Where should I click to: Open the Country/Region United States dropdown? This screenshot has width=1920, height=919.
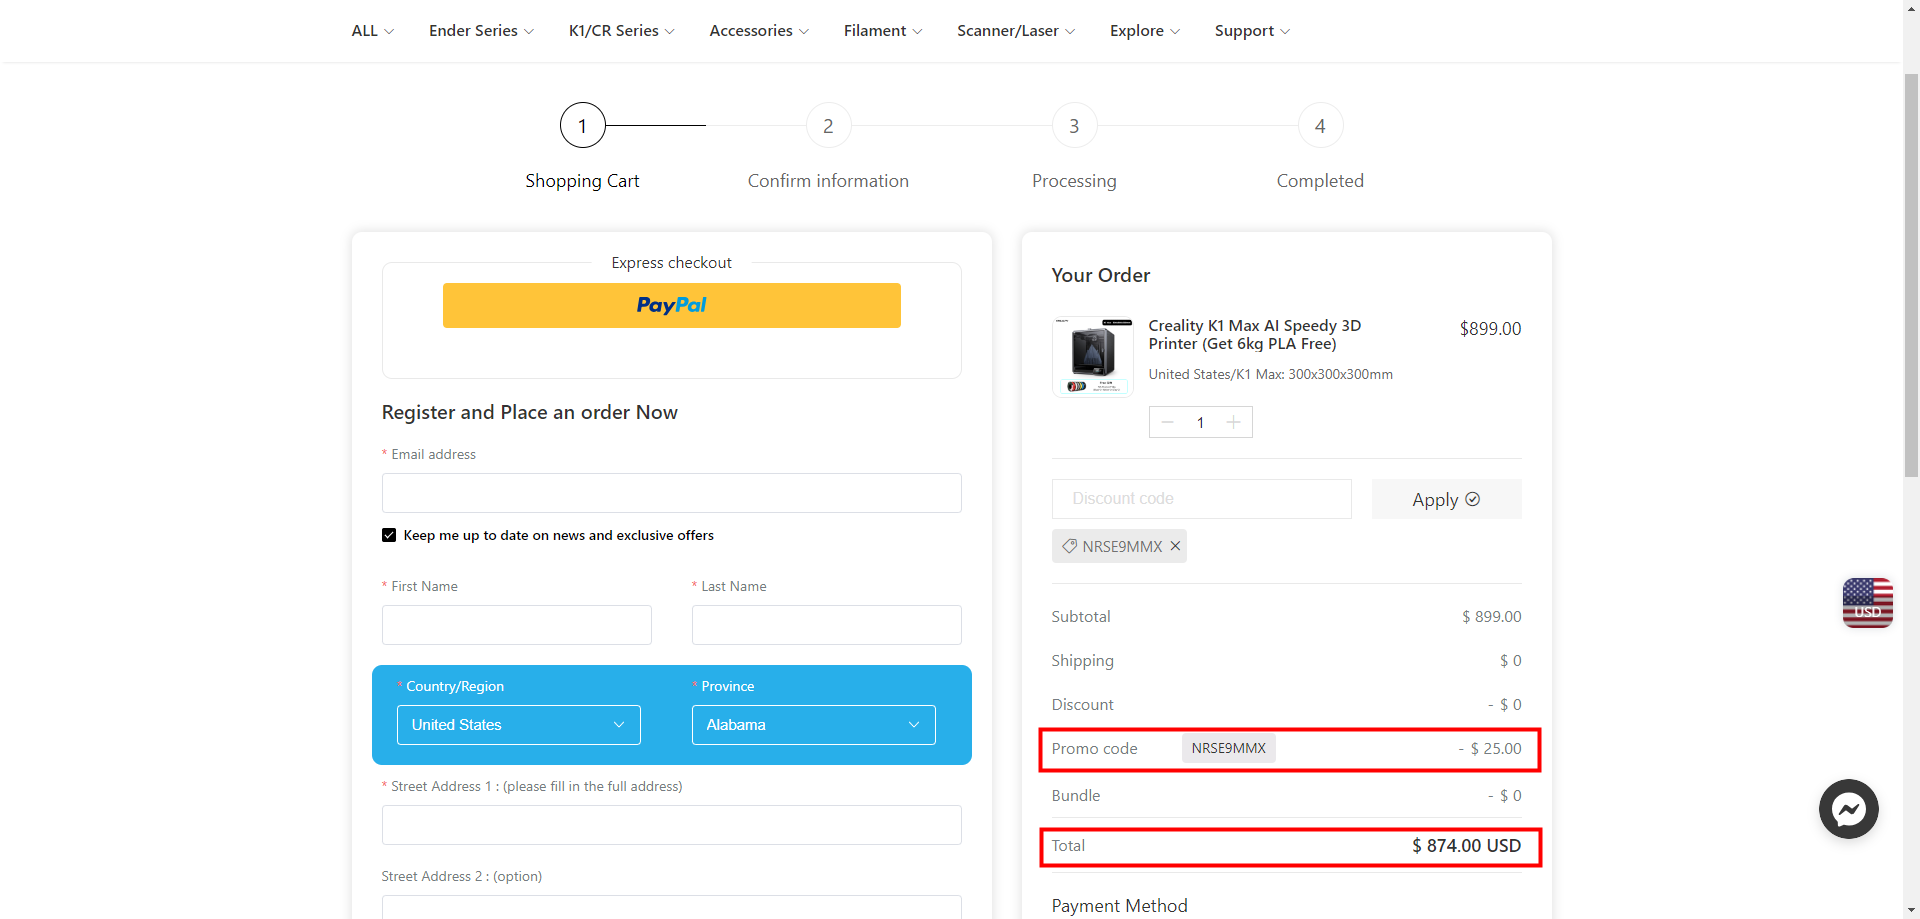pyautogui.click(x=518, y=725)
